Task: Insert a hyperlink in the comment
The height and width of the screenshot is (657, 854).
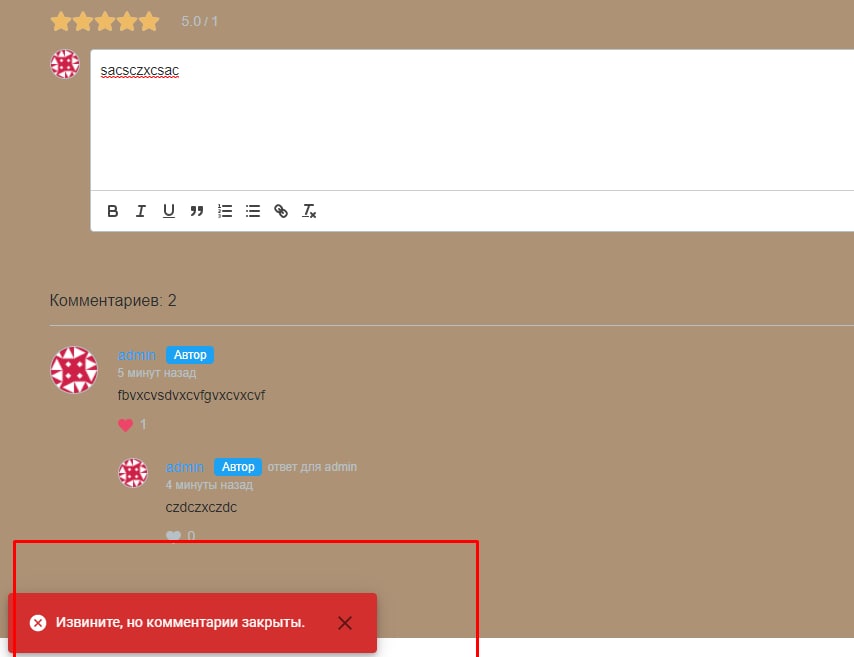Action: (281, 211)
